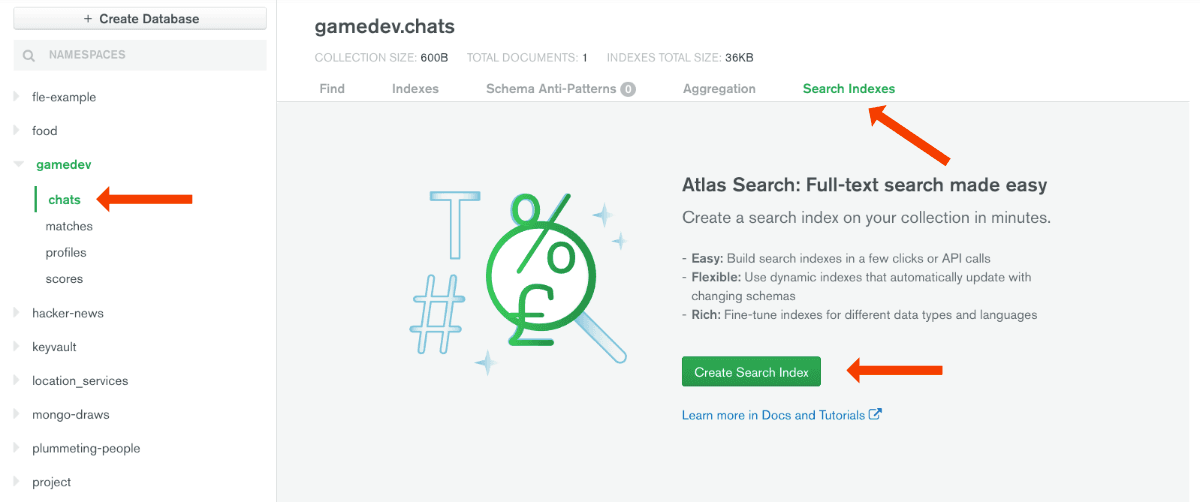Click the search magnifier icon in Namespaces
The image size is (1200, 502).
click(29, 56)
